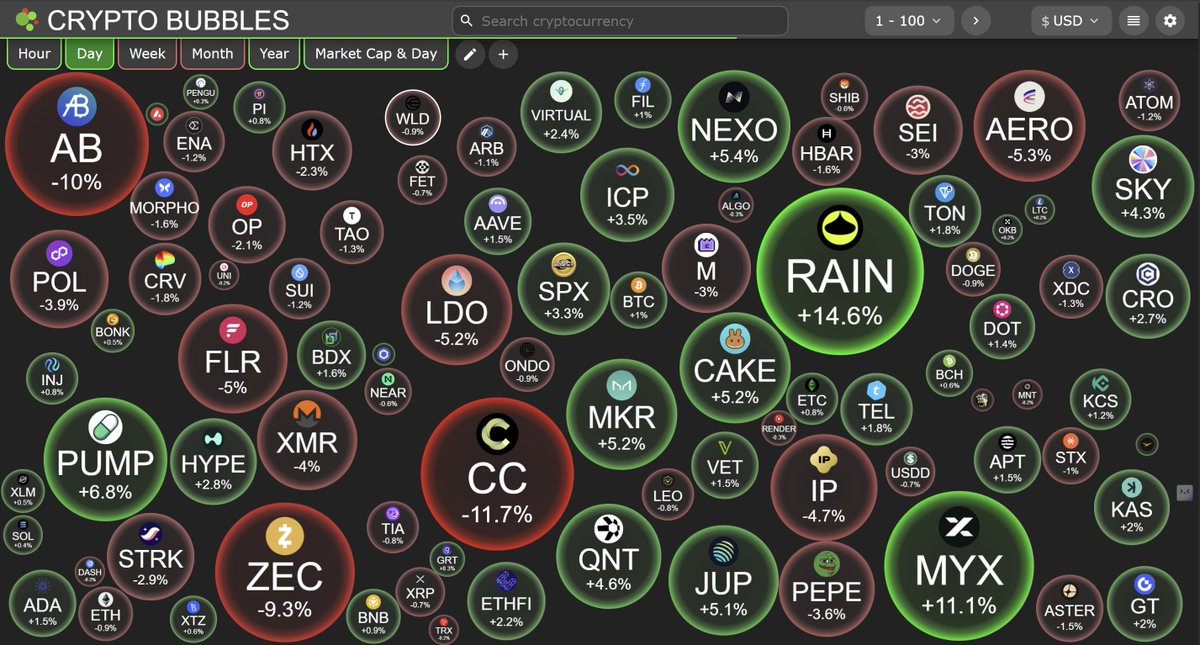The width and height of the screenshot is (1200, 645).
Task: Select the PUMP bubble
Action: coord(105,457)
